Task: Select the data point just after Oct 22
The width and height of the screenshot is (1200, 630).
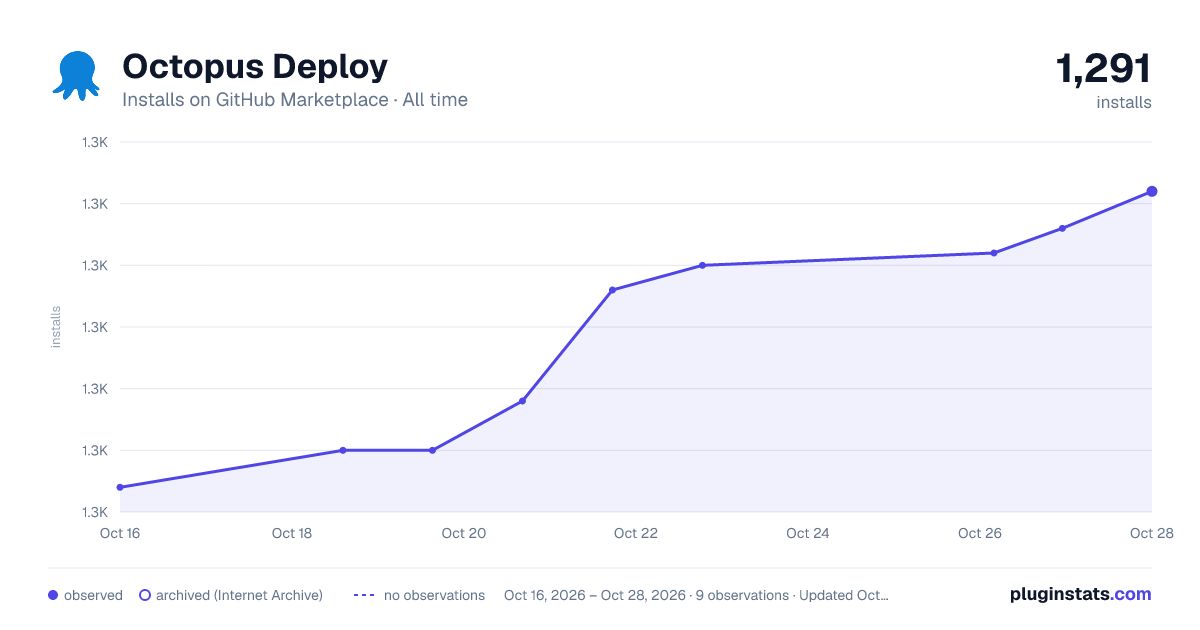Action: click(x=702, y=265)
